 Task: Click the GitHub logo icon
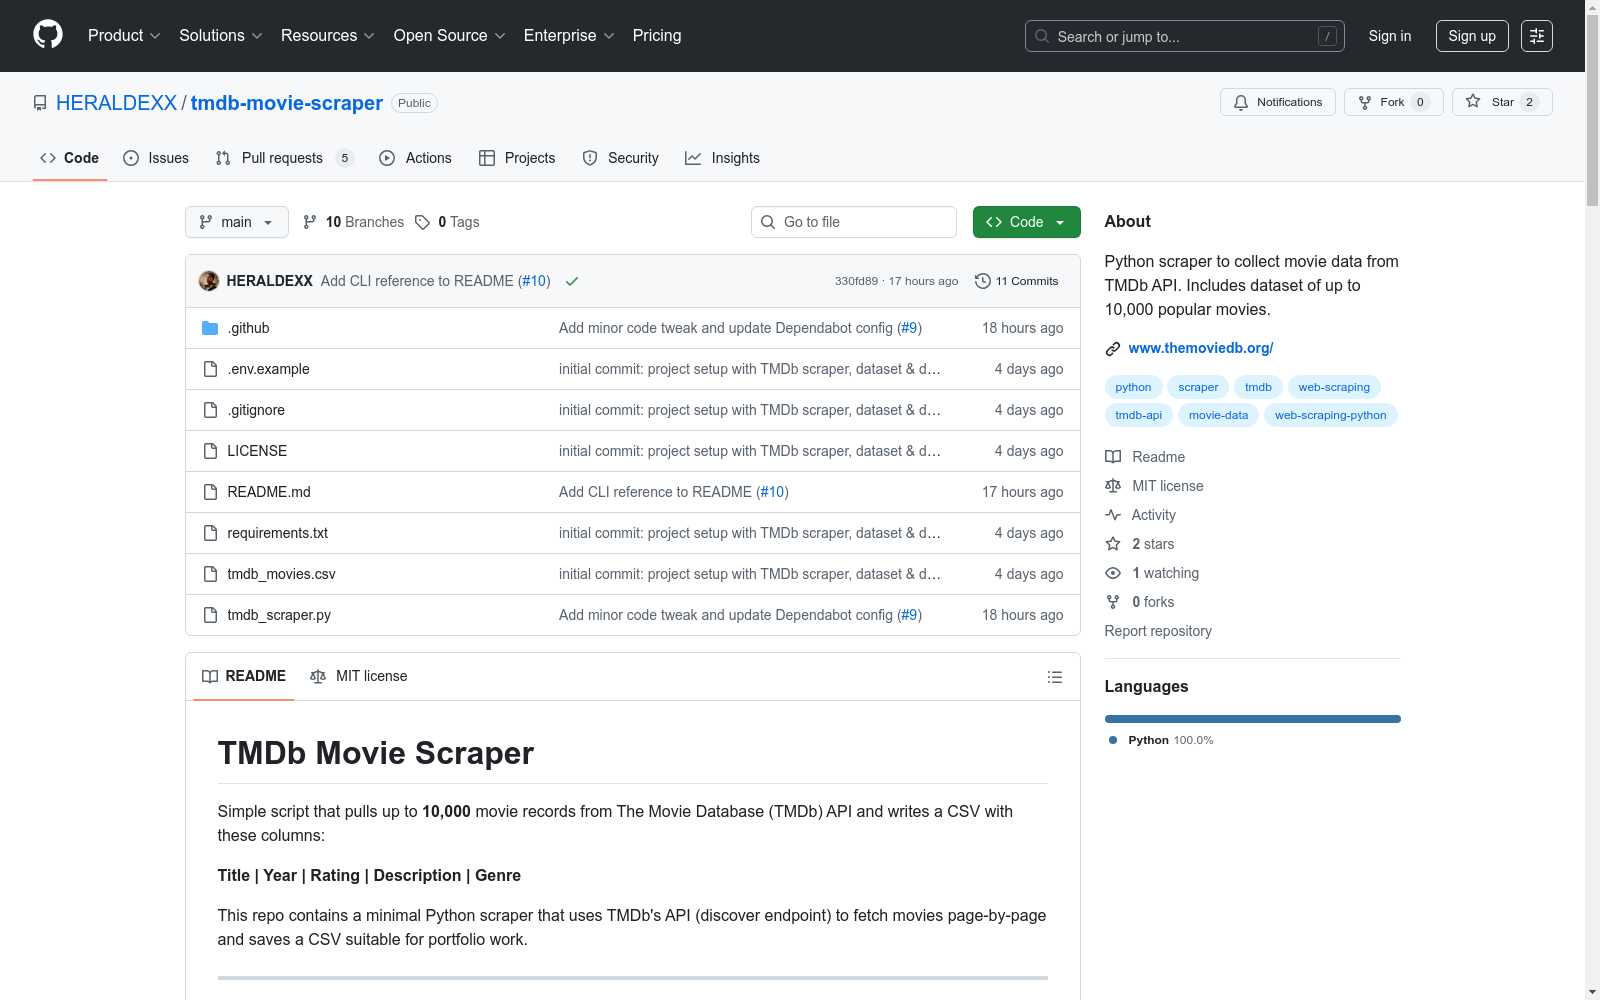pyautogui.click(x=48, y=35)
